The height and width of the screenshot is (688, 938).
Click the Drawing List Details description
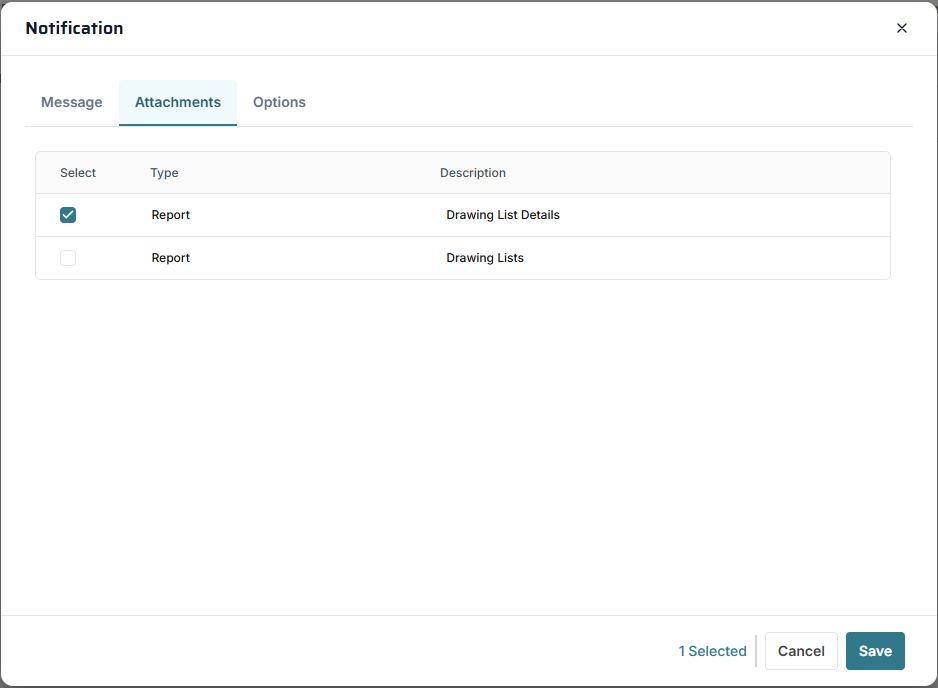tap(503, 215)
